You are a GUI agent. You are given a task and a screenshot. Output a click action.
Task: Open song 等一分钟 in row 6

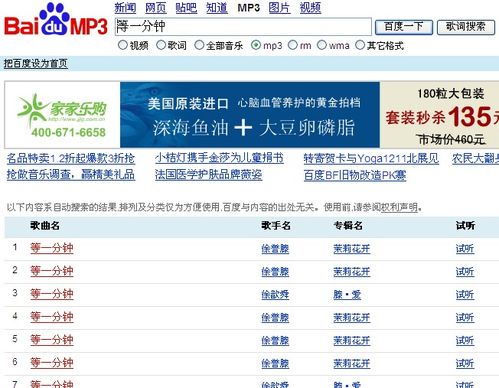[52, 363]
